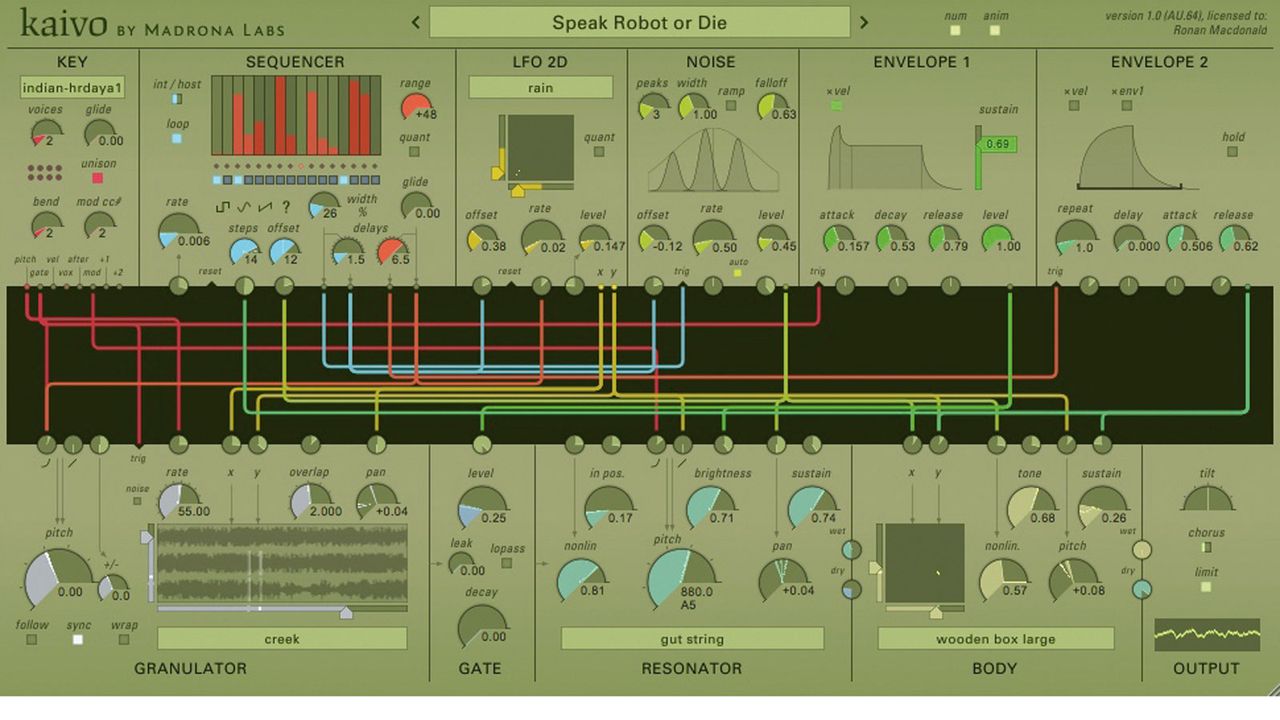
Task: Click the sequencer width % dial
Action: 324,206
